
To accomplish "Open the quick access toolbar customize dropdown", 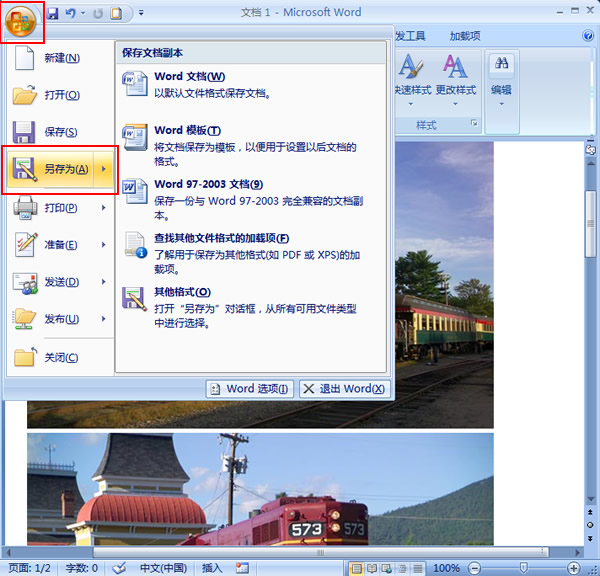I will [x=141, y=13].
